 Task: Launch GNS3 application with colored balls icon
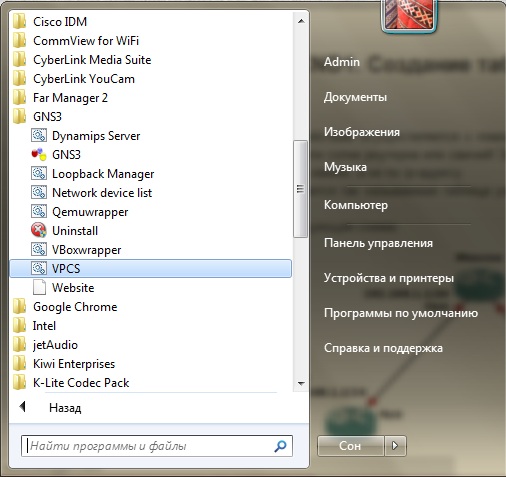pyautogui.click(x=39, y=155)
